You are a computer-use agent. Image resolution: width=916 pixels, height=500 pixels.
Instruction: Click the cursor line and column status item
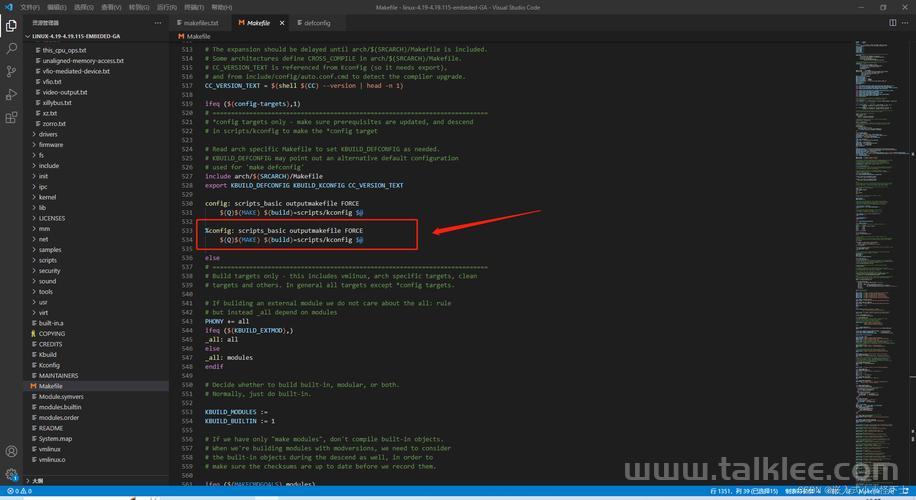[744, 491]
